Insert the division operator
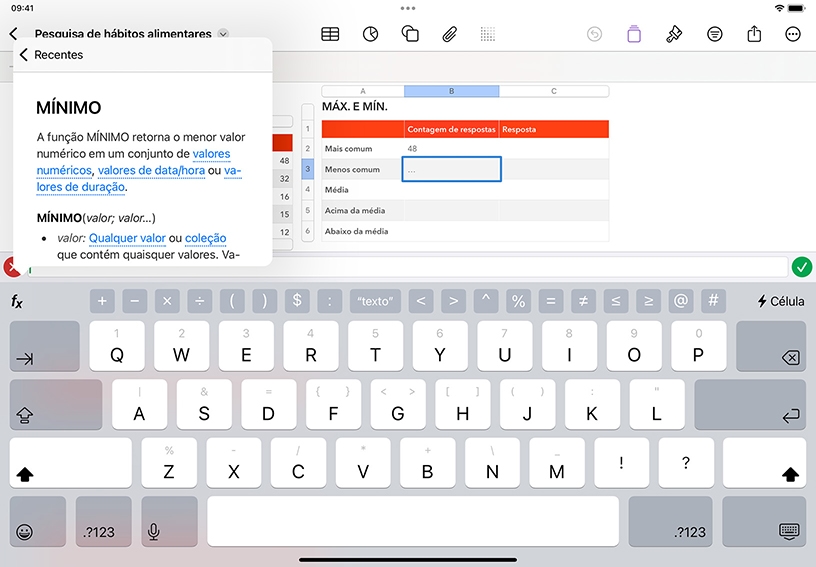 pos(199,301)
